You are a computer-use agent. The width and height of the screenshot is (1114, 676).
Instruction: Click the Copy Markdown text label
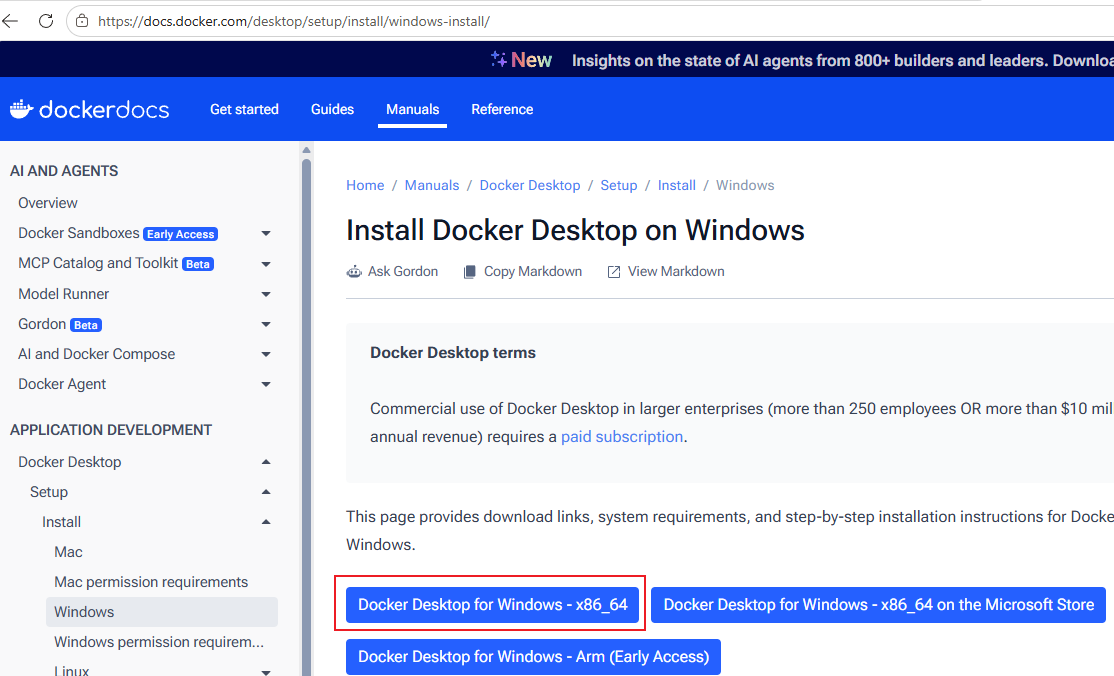(533, 272)
